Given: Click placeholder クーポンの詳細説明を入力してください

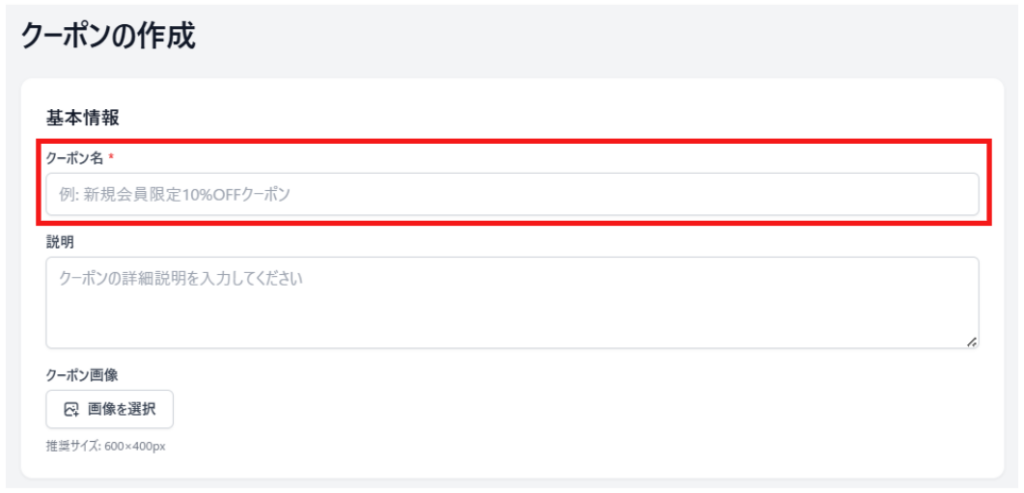Looking at the screenshot, I should (x=181, y=278).
